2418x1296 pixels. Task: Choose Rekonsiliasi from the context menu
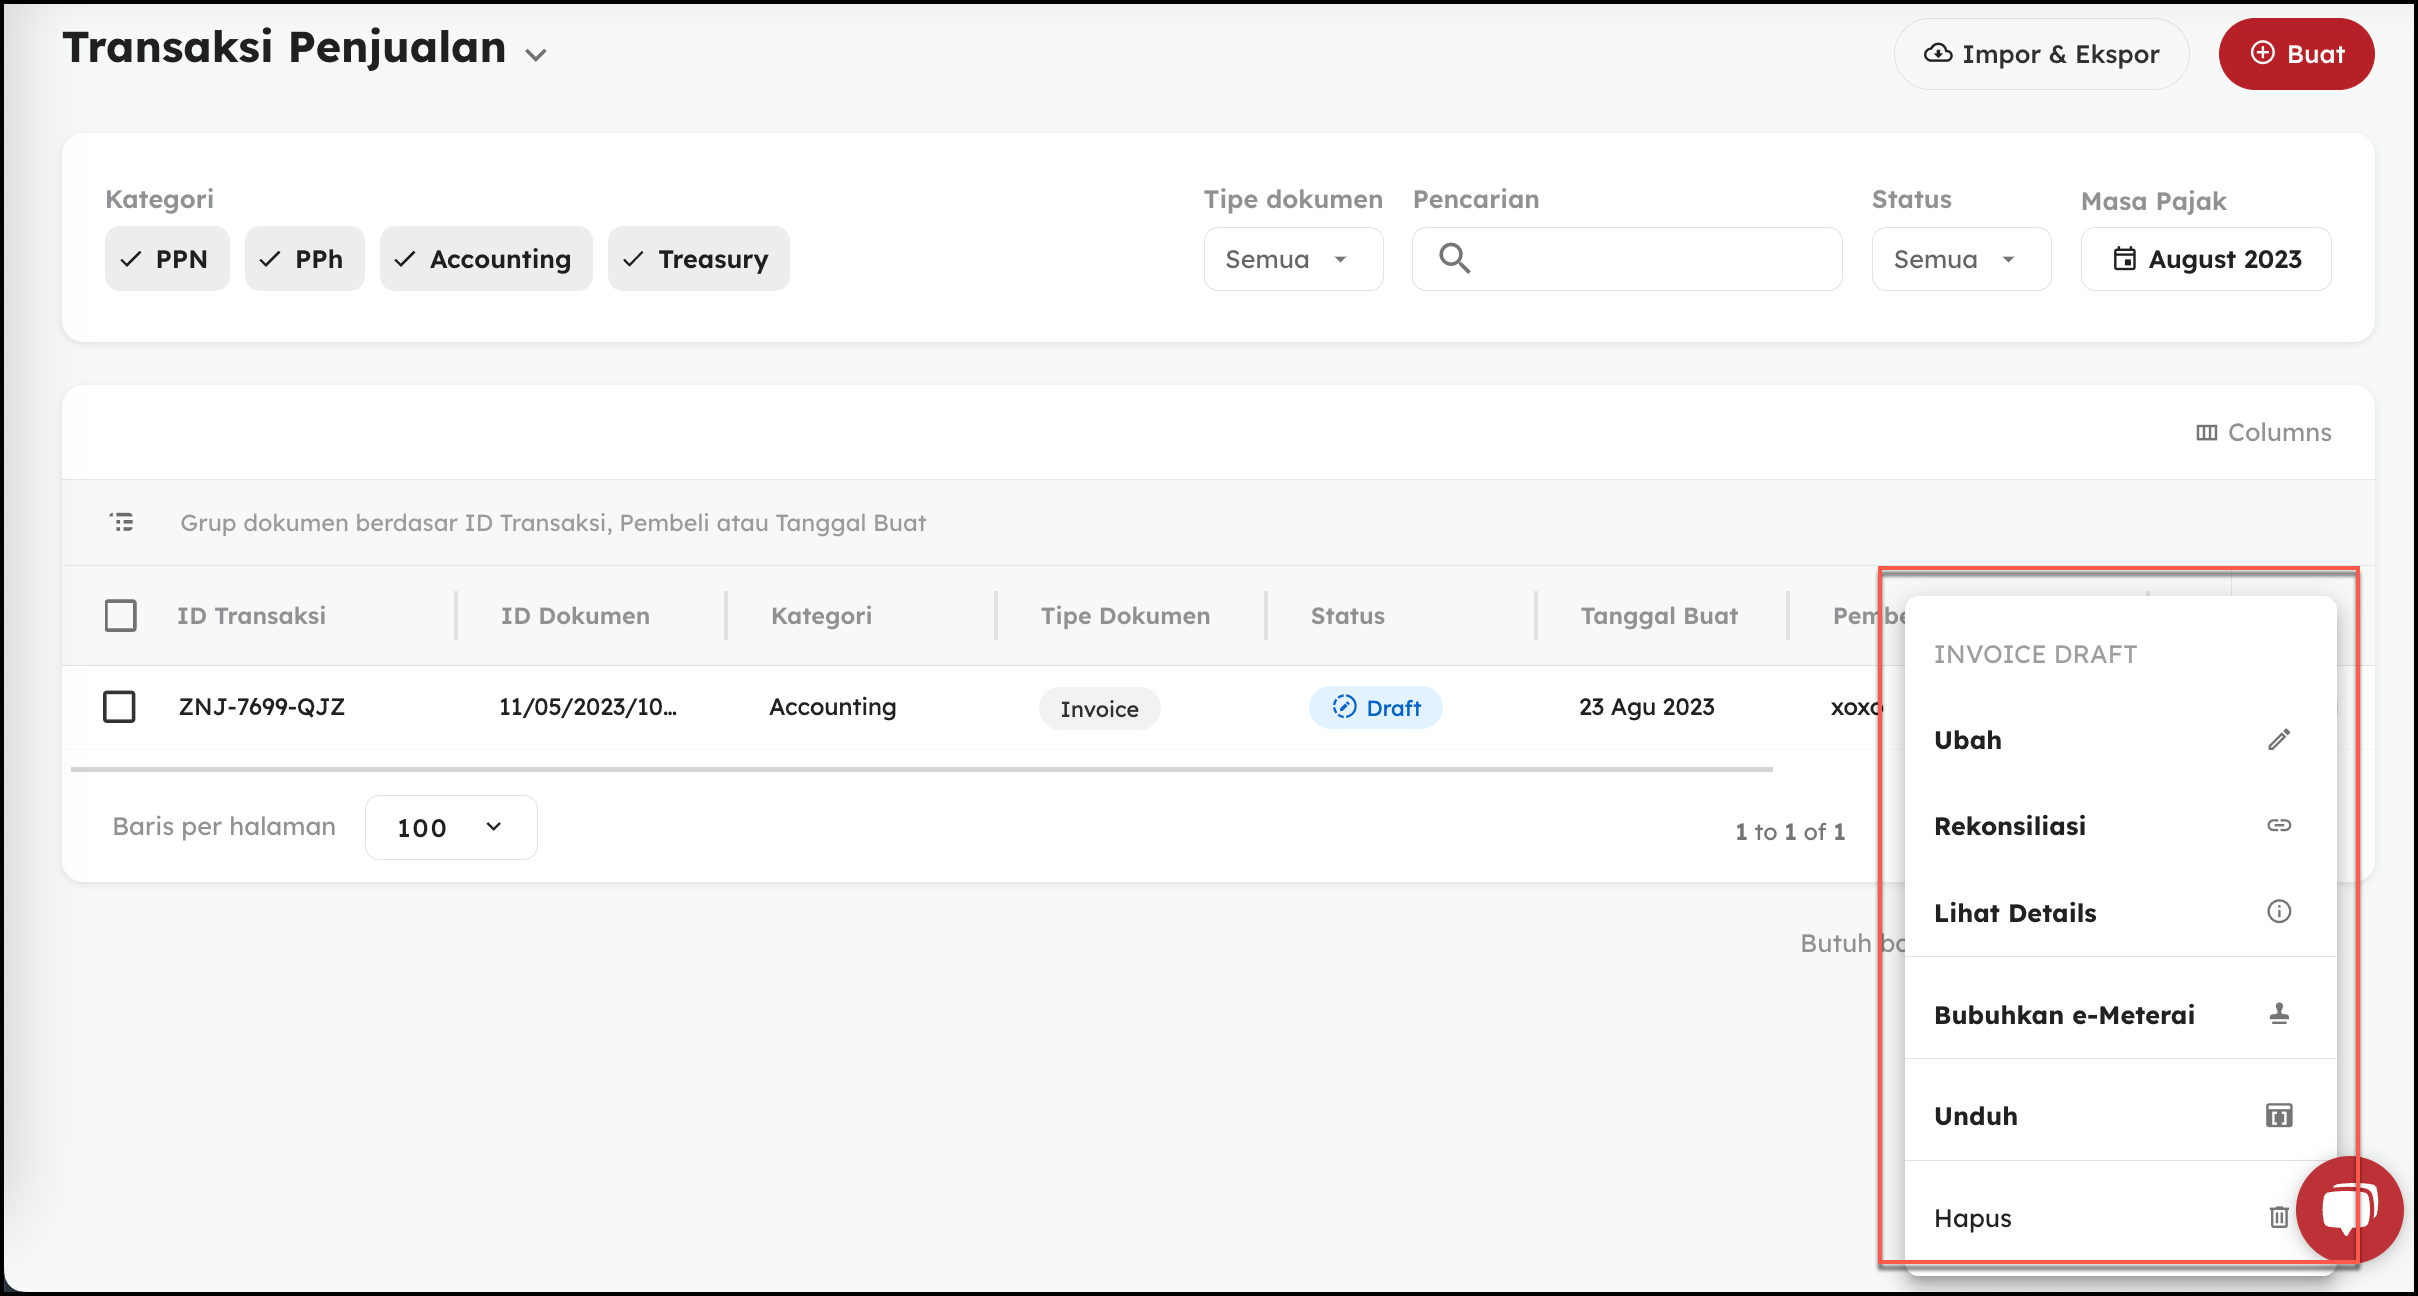click(2010, 826)
